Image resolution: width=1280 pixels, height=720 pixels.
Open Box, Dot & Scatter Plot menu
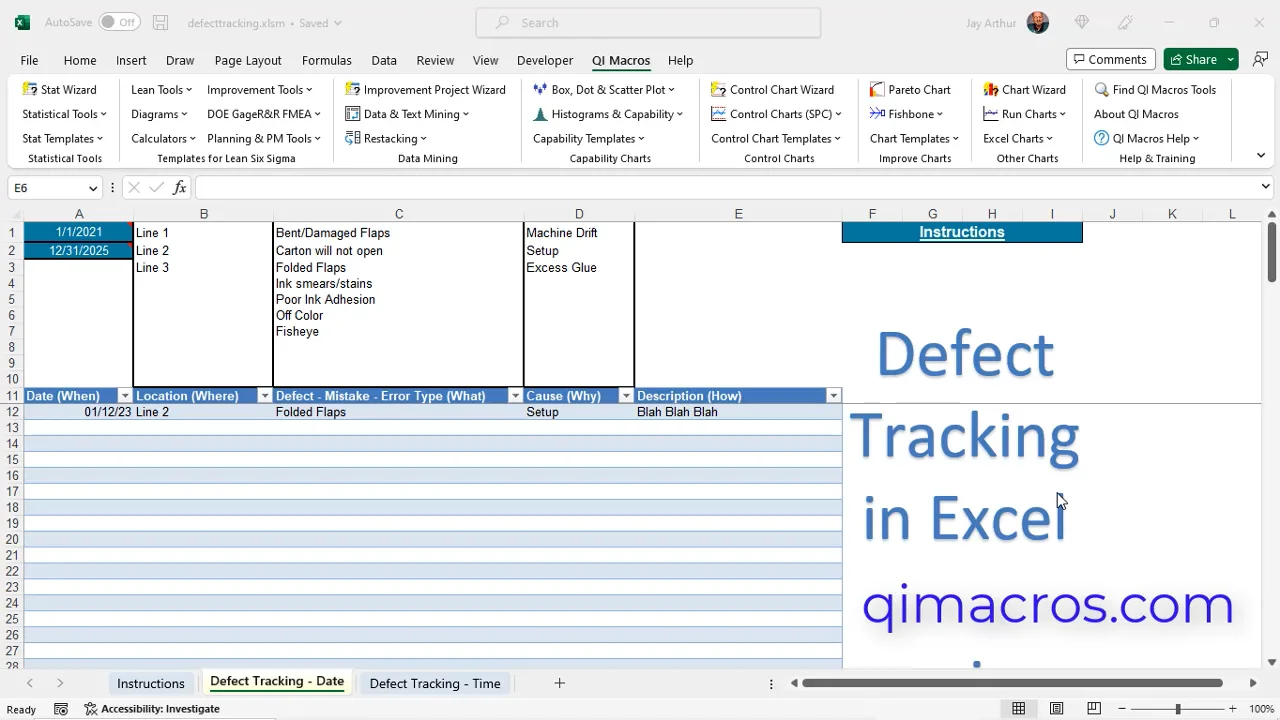(x=603, y=89)
